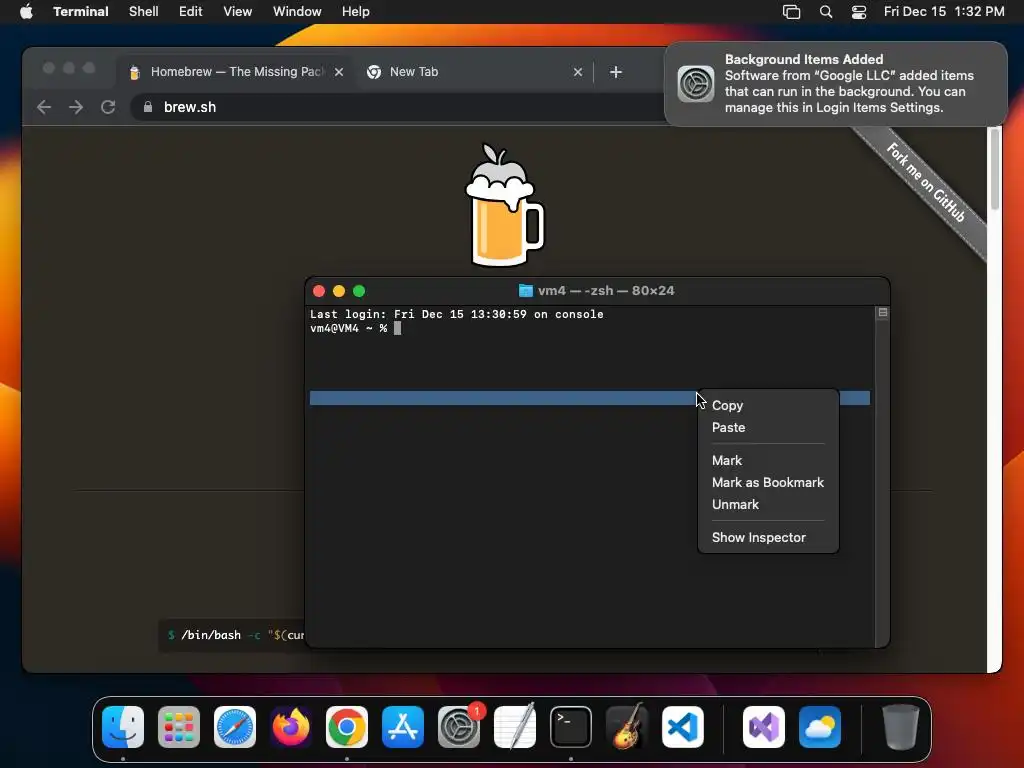
Task: Open the Trash in the Dock
Action: point(901,726)
